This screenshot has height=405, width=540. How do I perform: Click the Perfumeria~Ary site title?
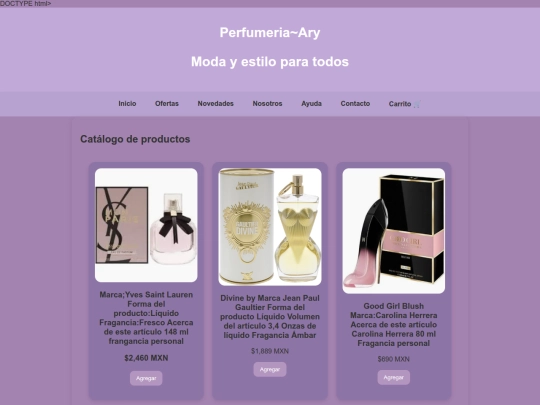270,33
